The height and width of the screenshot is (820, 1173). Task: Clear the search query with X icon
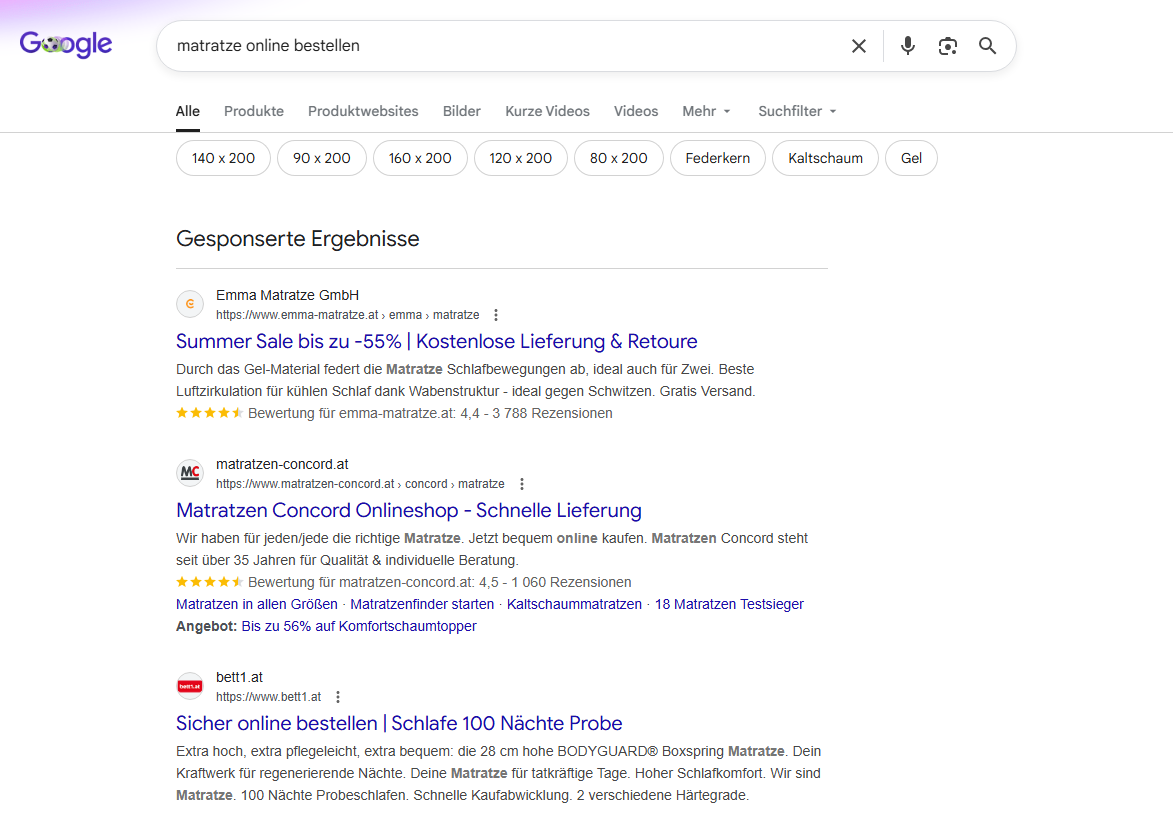click(859, 46)
